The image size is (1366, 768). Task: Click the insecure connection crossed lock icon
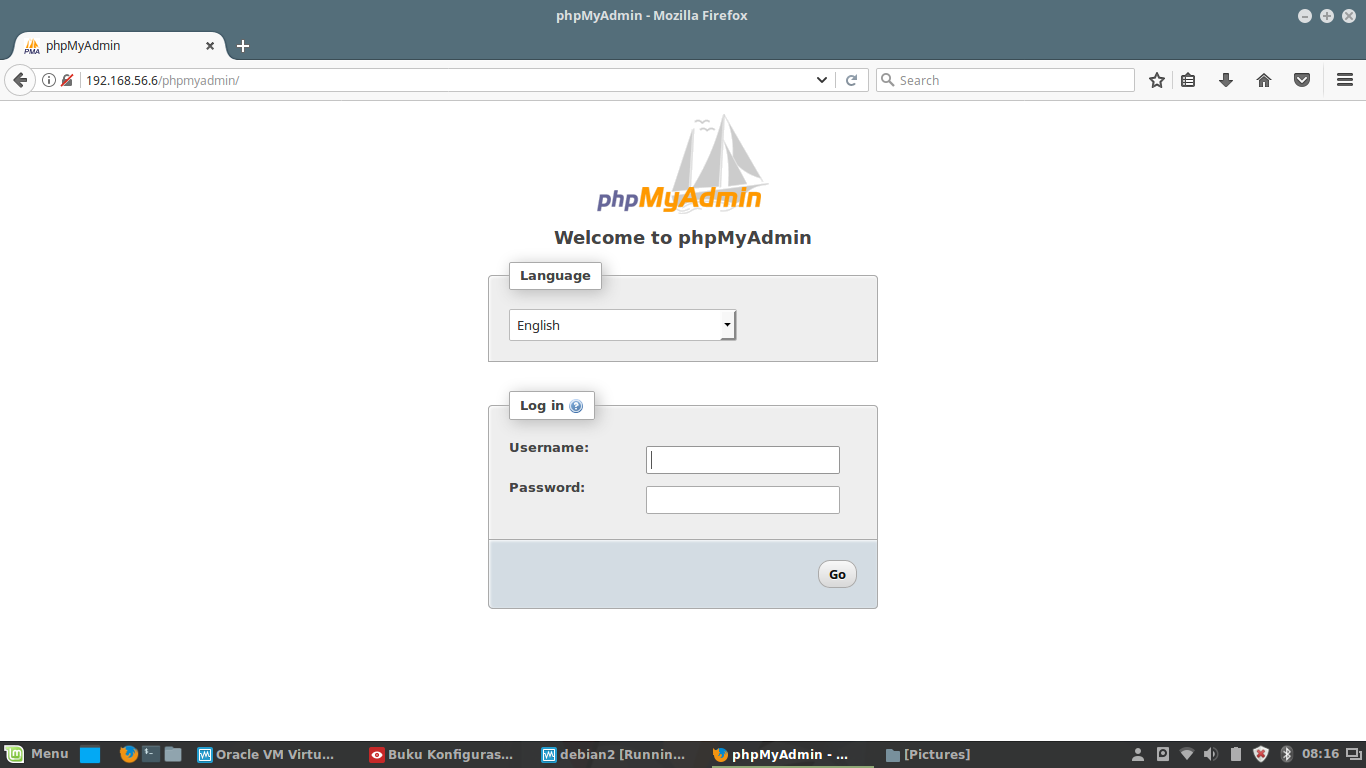point(67,80)
